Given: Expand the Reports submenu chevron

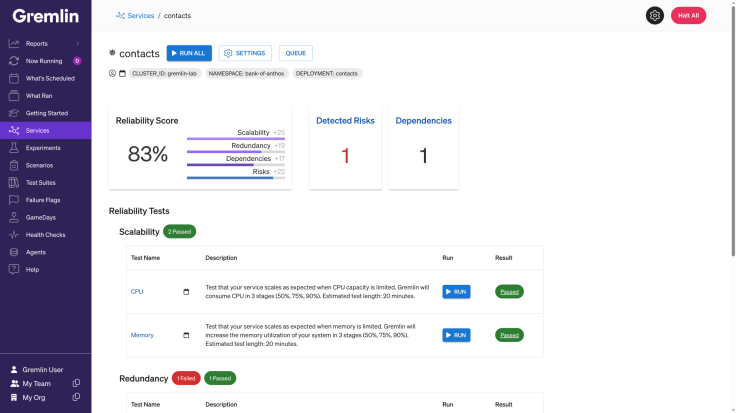Looking at the screenshot, I should click(77, 44).
